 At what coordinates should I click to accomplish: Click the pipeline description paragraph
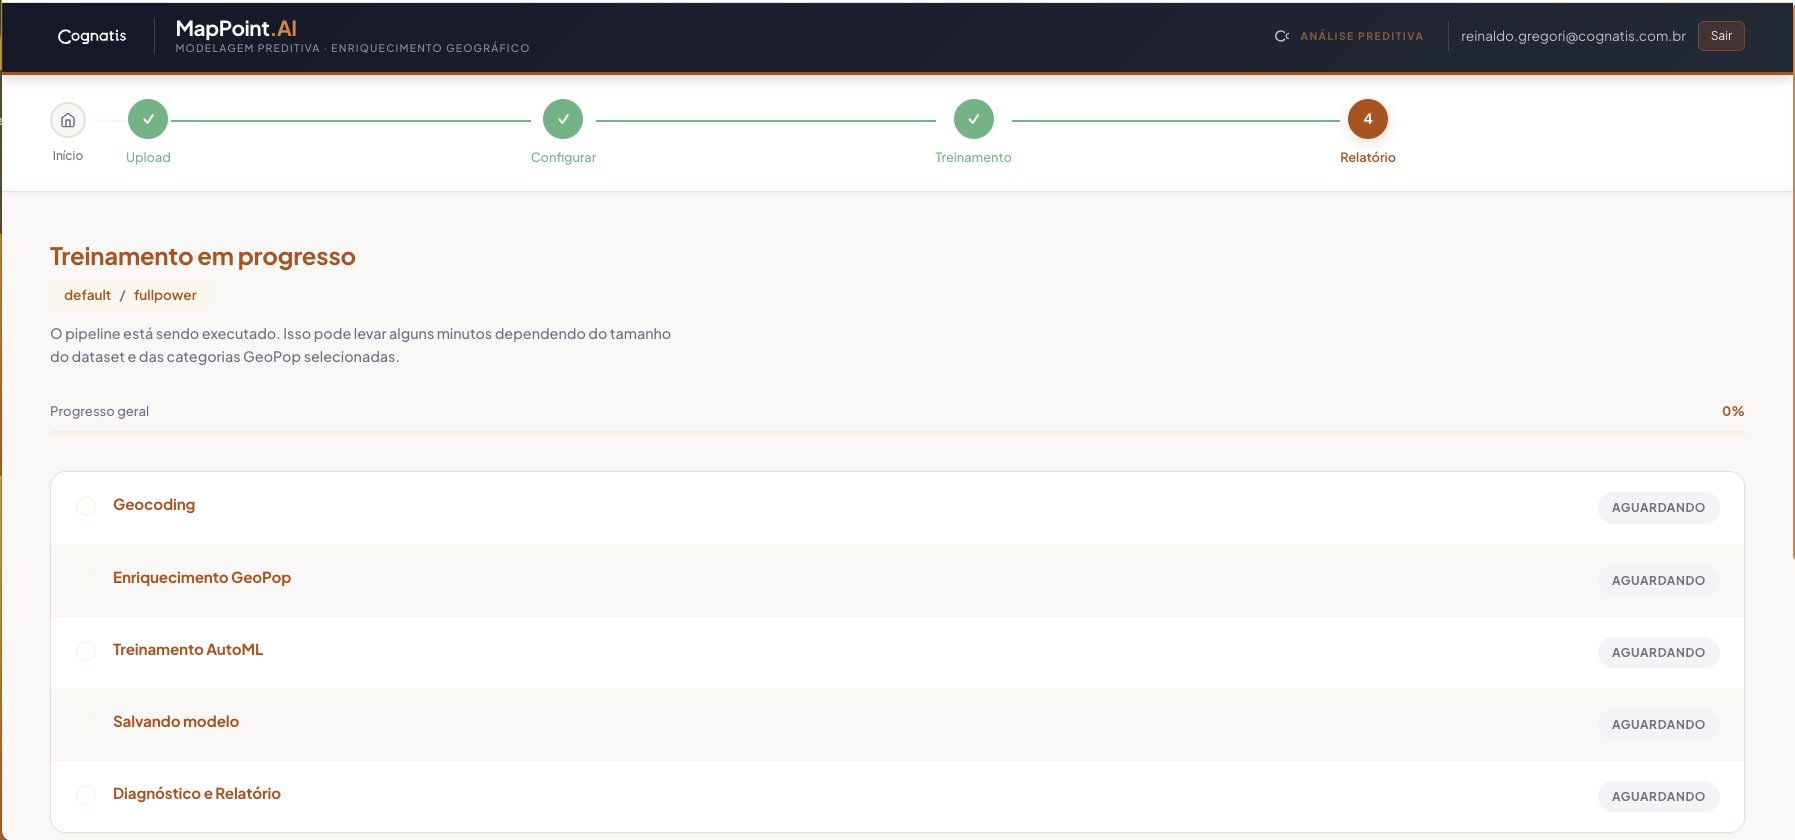360,345
